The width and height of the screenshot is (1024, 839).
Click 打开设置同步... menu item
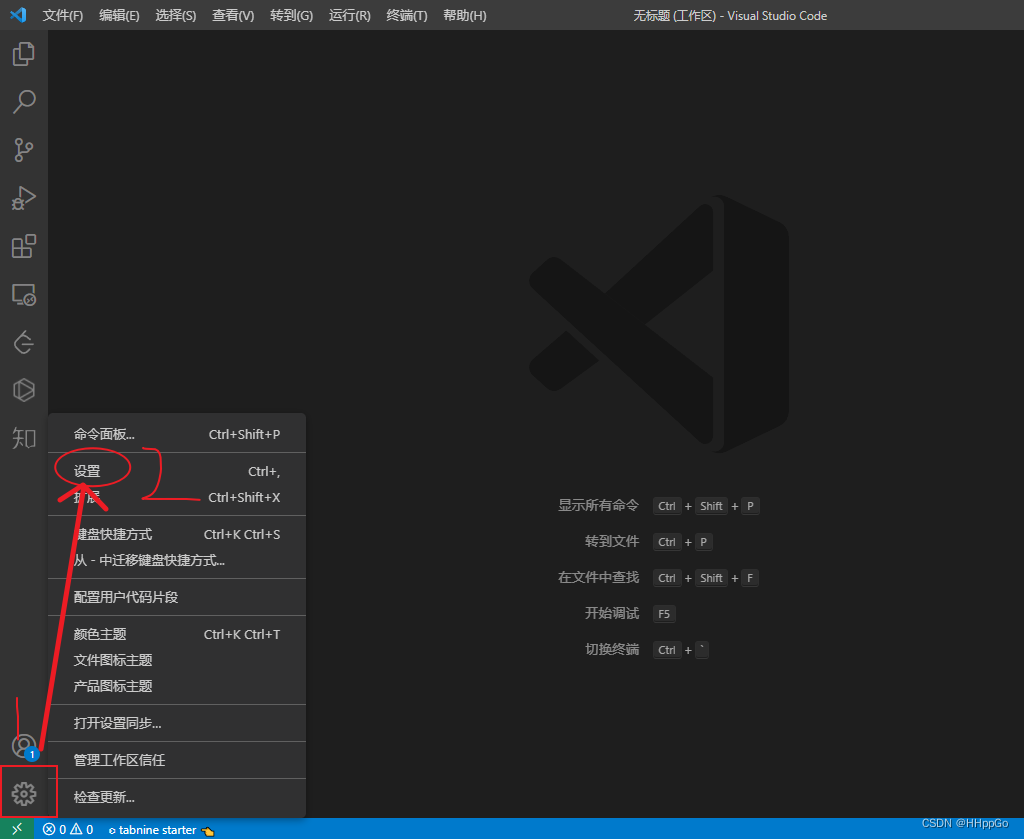(x=177, y=723)
